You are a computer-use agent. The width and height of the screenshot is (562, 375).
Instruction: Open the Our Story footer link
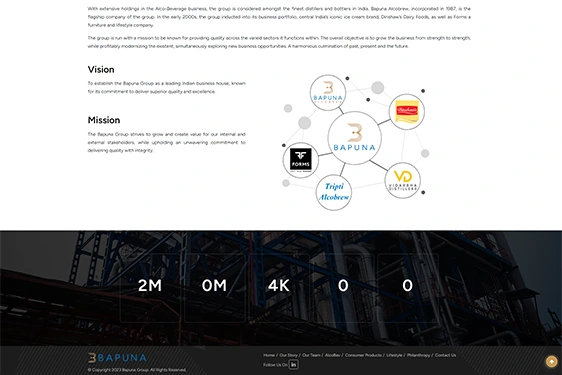point(288,355)
